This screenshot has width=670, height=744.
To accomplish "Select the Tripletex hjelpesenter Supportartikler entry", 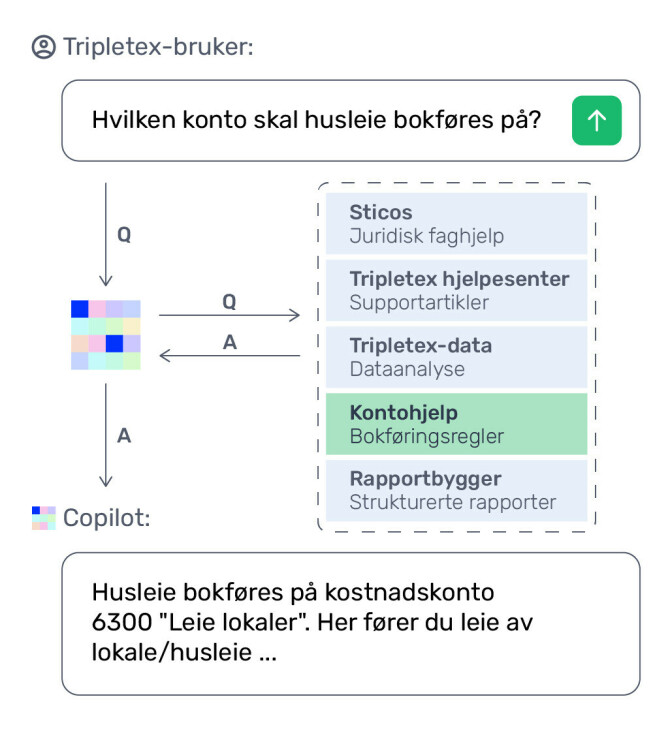I will [x=455, y=290].
